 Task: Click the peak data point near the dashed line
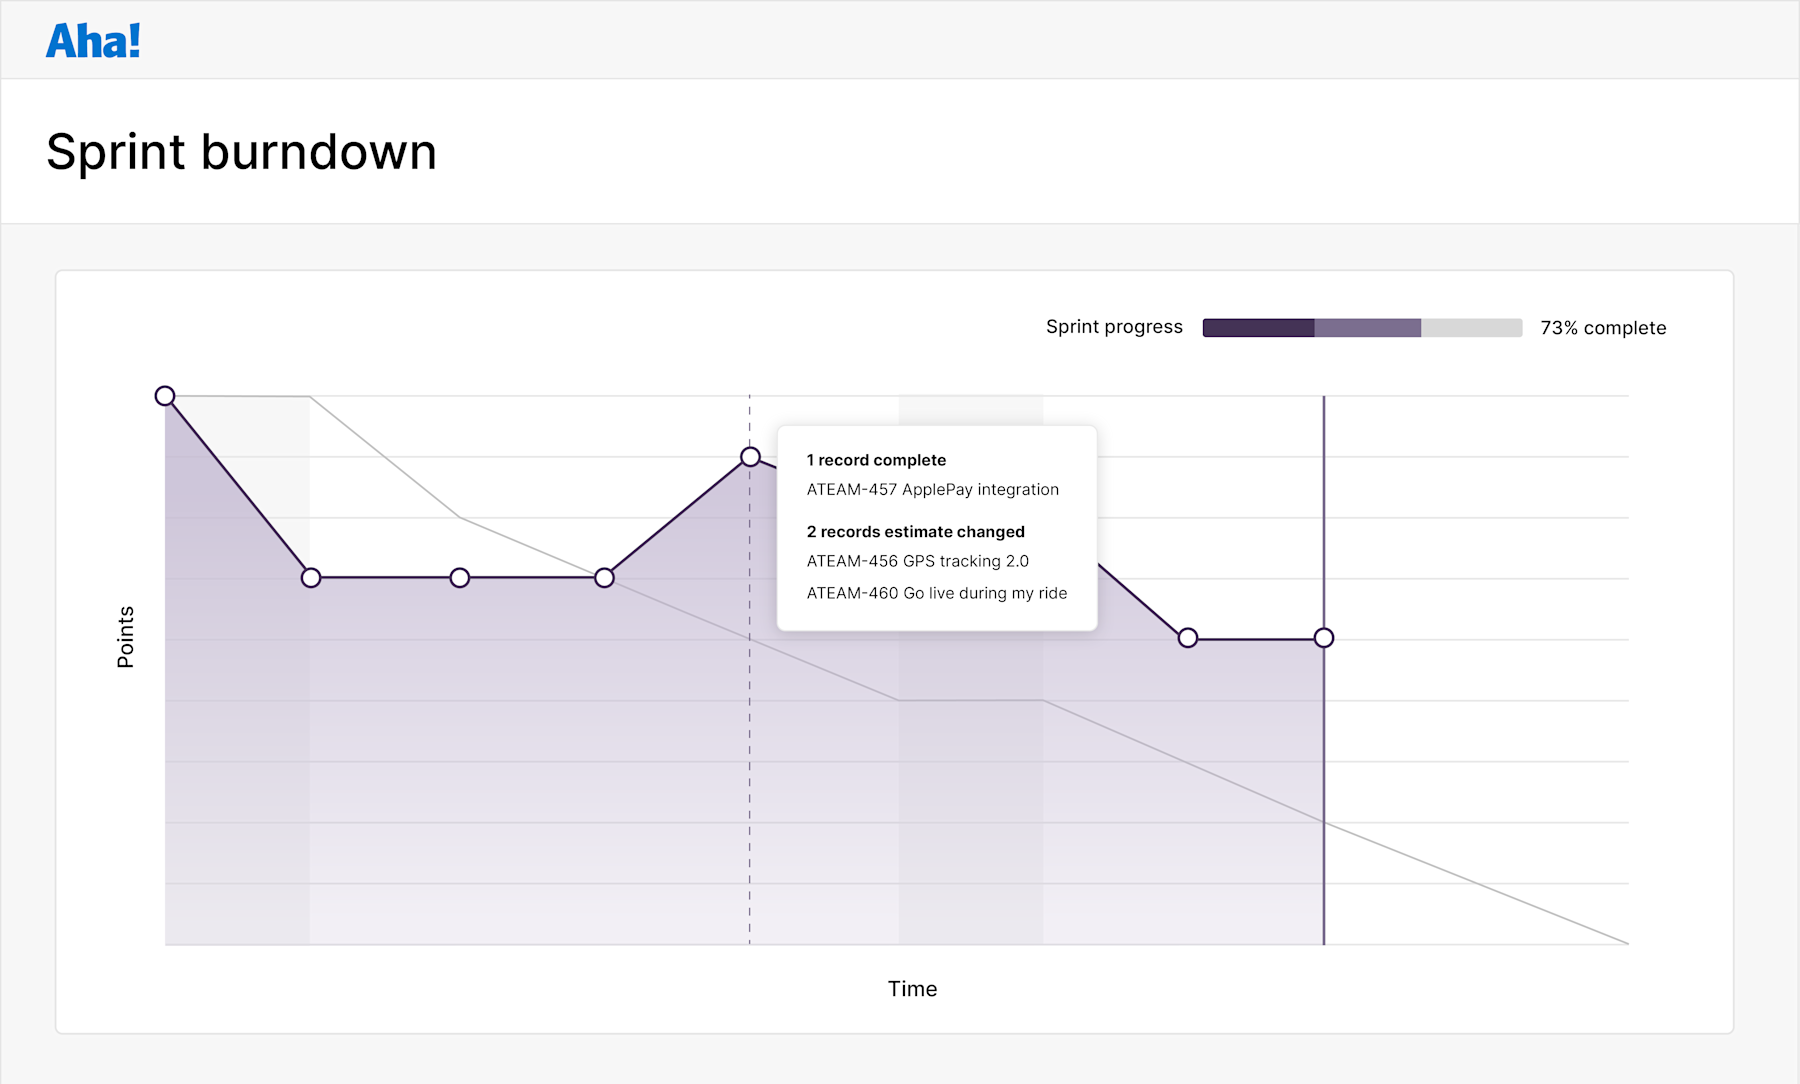tap(751, 457)
